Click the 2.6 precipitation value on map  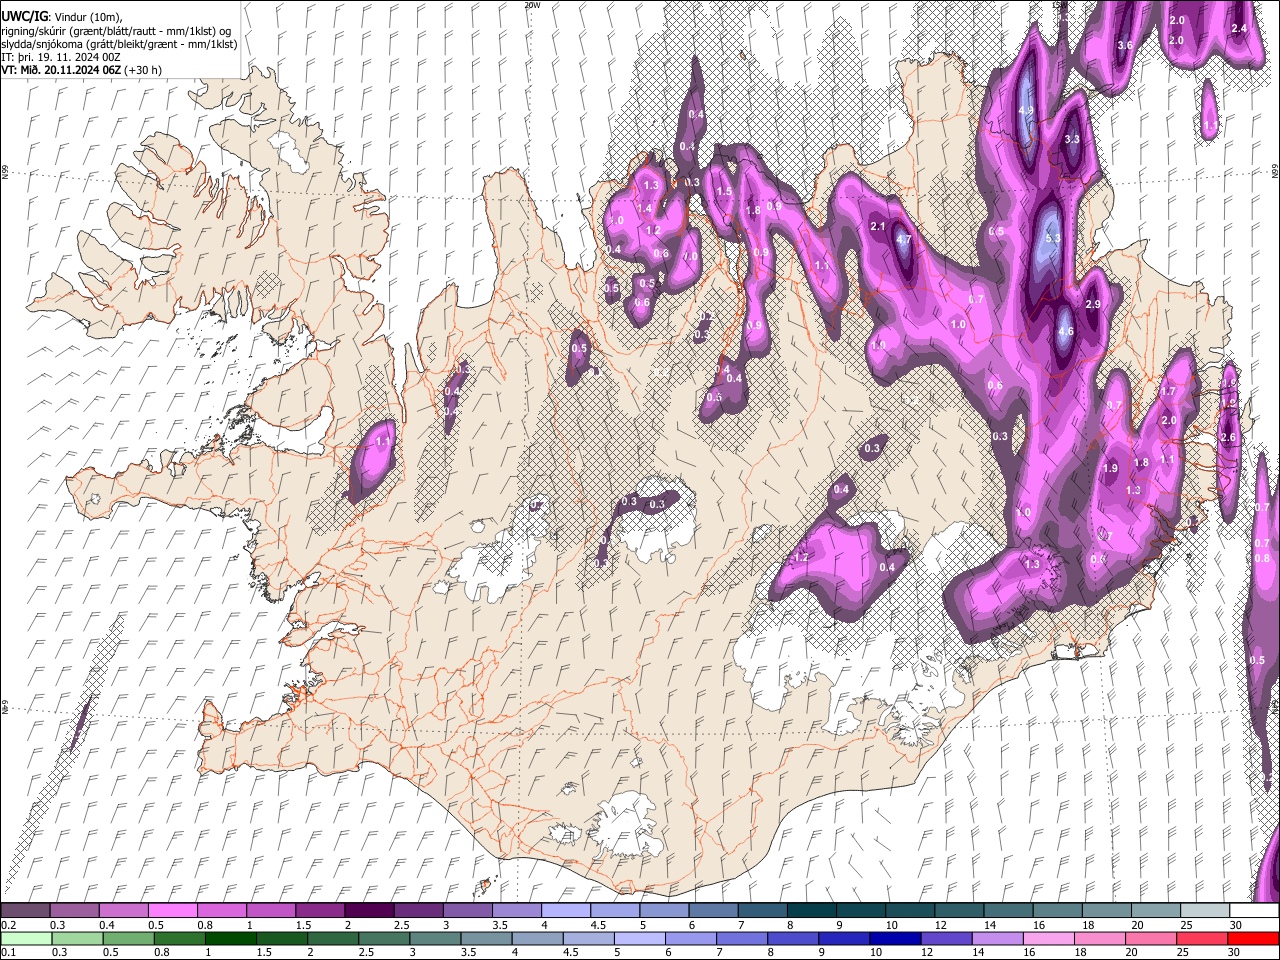(1228, 437)
